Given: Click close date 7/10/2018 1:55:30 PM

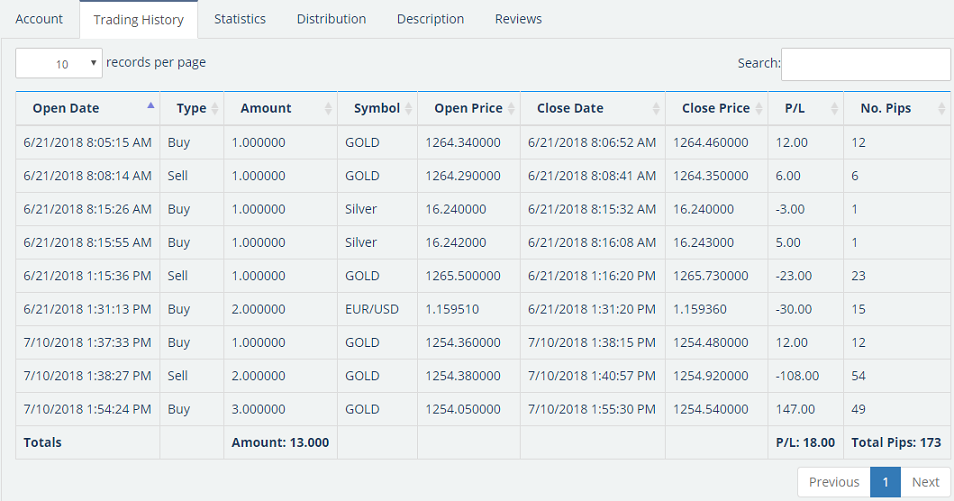Looking at the screenshot, I should click(593, 409).
